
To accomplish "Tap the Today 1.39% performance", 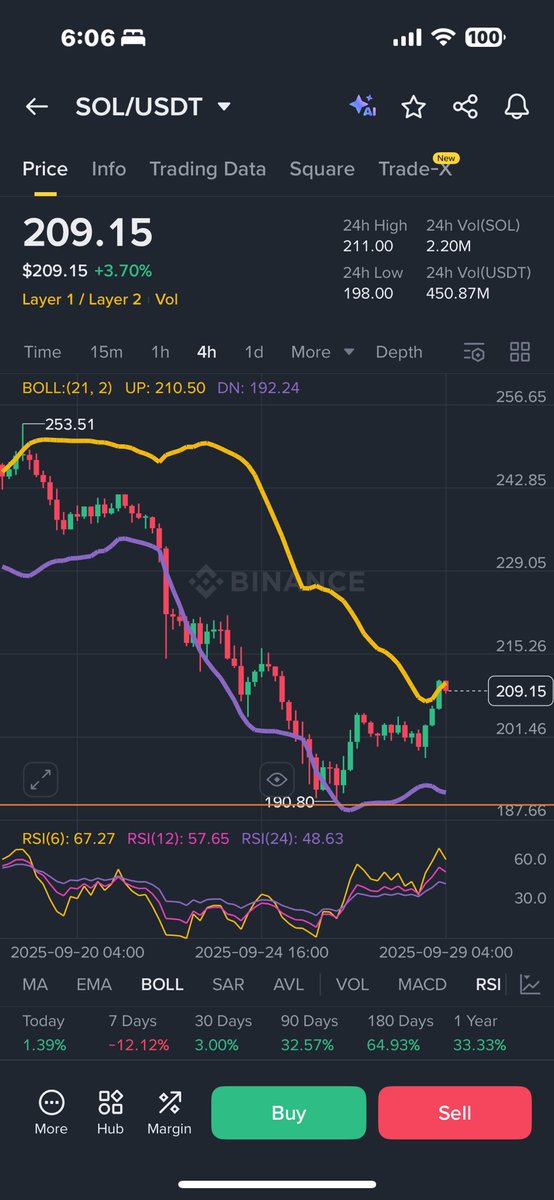I will 43,1033.
